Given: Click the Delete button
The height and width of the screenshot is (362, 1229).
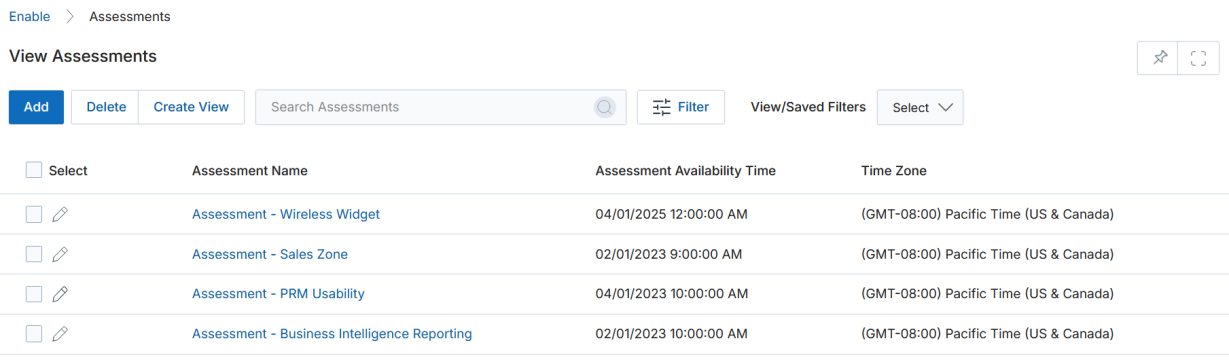Looking at the screenshot, I should [x=106, y=107].
